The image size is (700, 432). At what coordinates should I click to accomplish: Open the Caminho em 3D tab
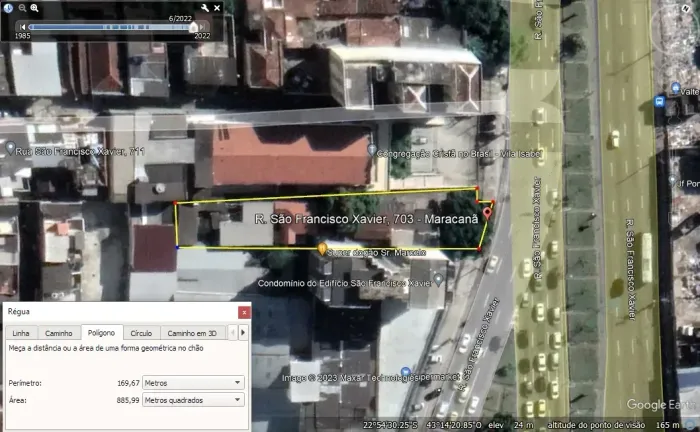(192, 333)
